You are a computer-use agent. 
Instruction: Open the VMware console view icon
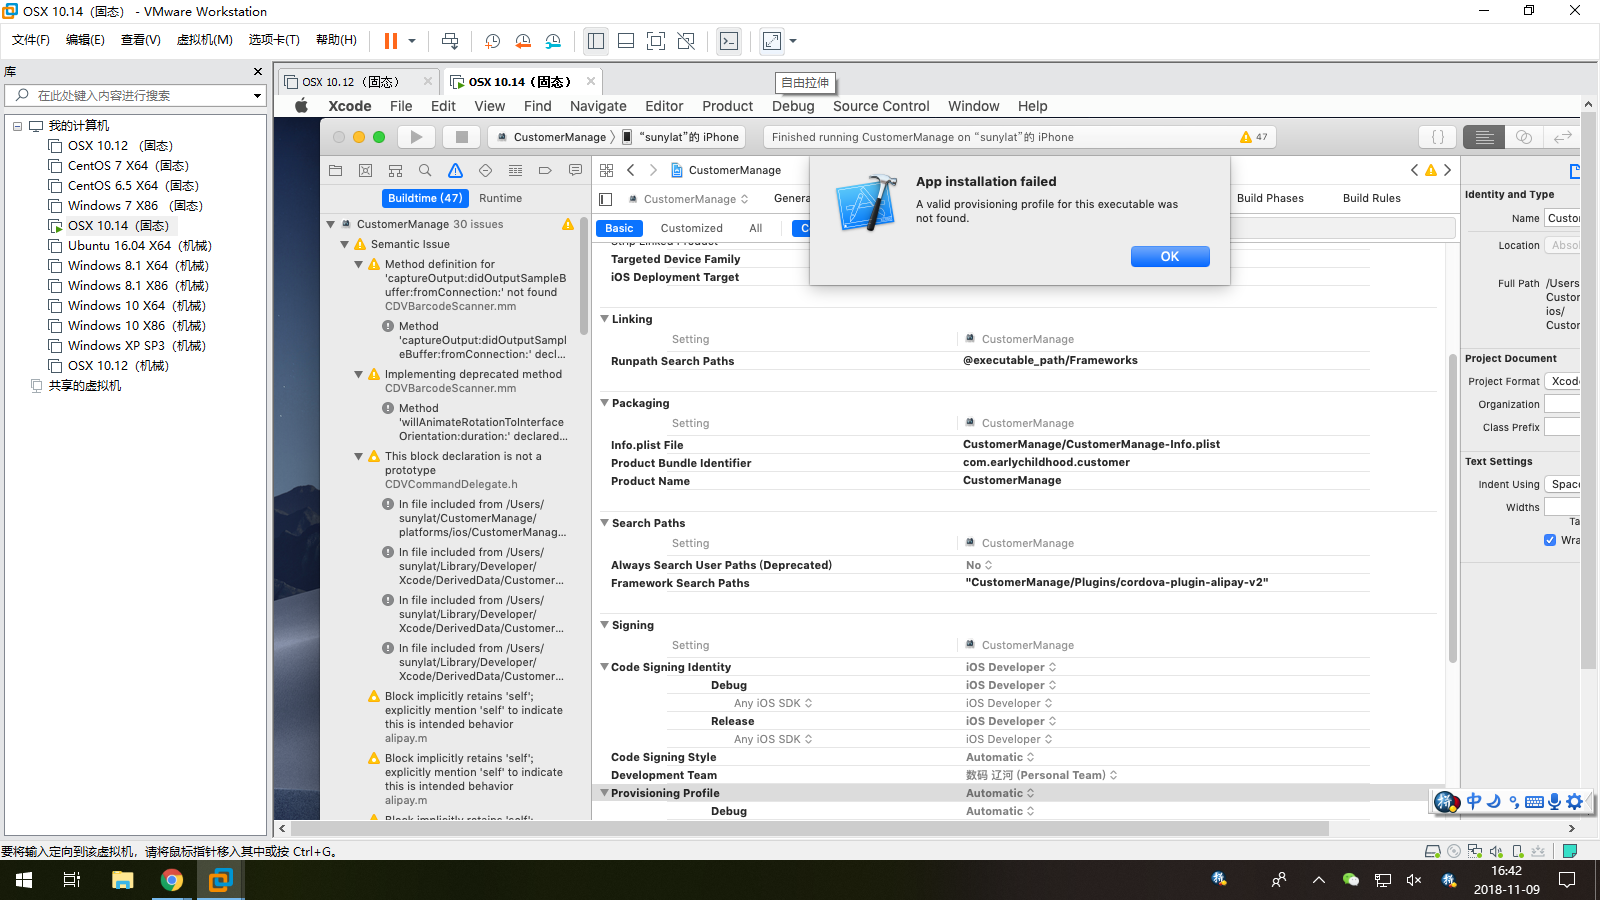(x=729, y=41)
